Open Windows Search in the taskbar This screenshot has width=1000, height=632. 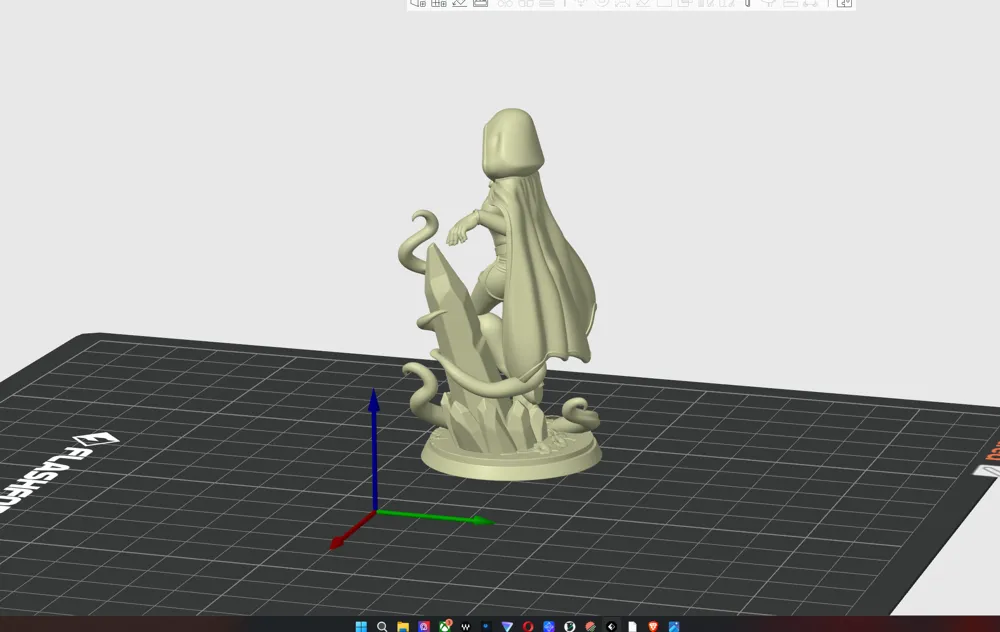(382, 626)
